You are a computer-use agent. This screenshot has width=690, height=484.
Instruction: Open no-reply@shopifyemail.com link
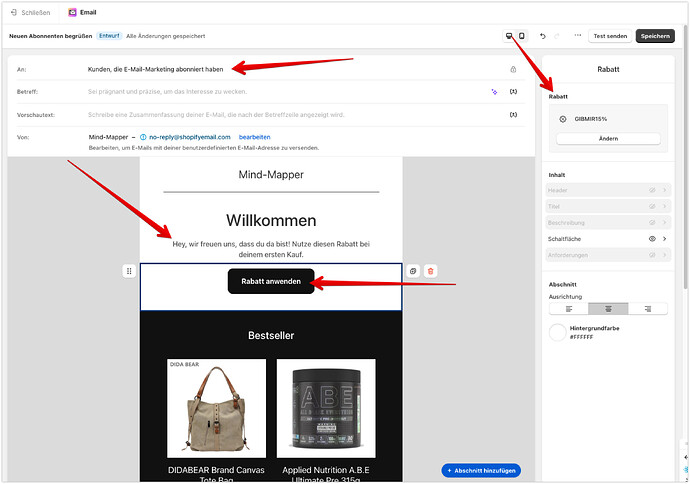[190, 137]
